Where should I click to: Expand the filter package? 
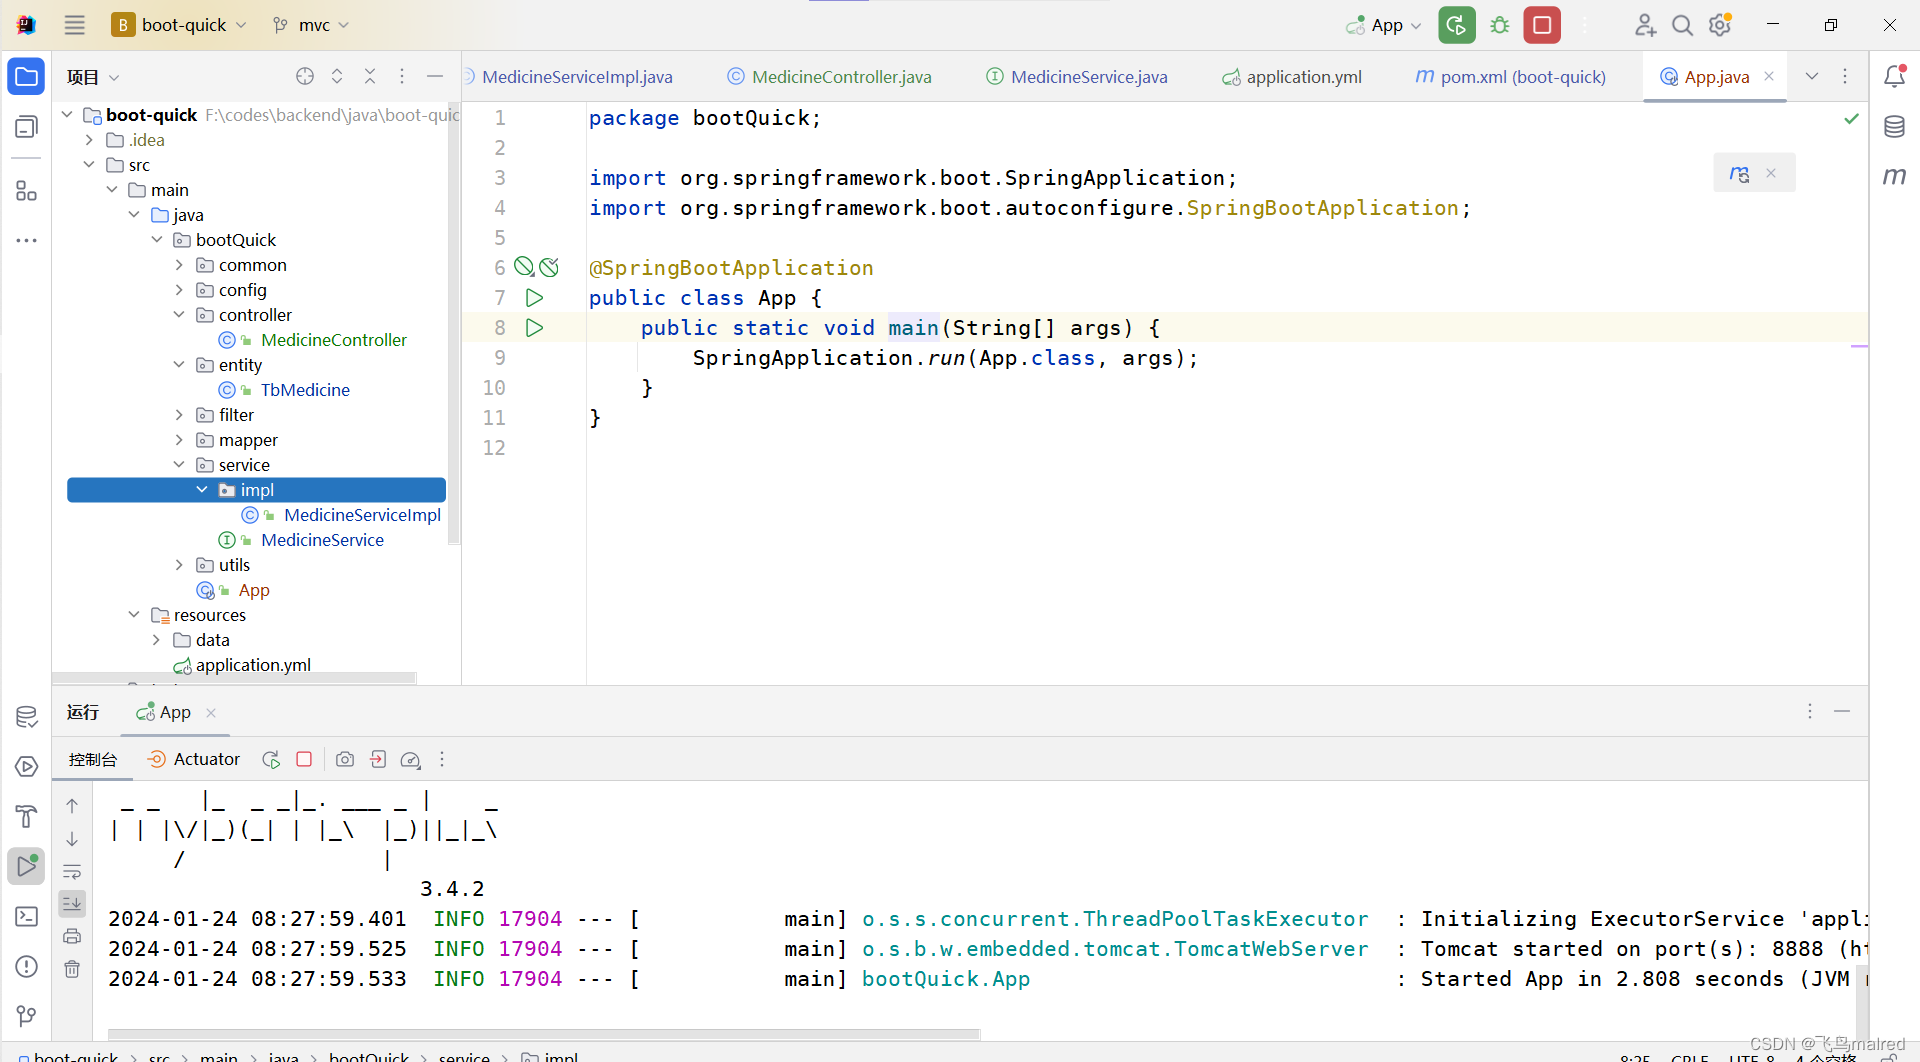[x=179, y=415]
